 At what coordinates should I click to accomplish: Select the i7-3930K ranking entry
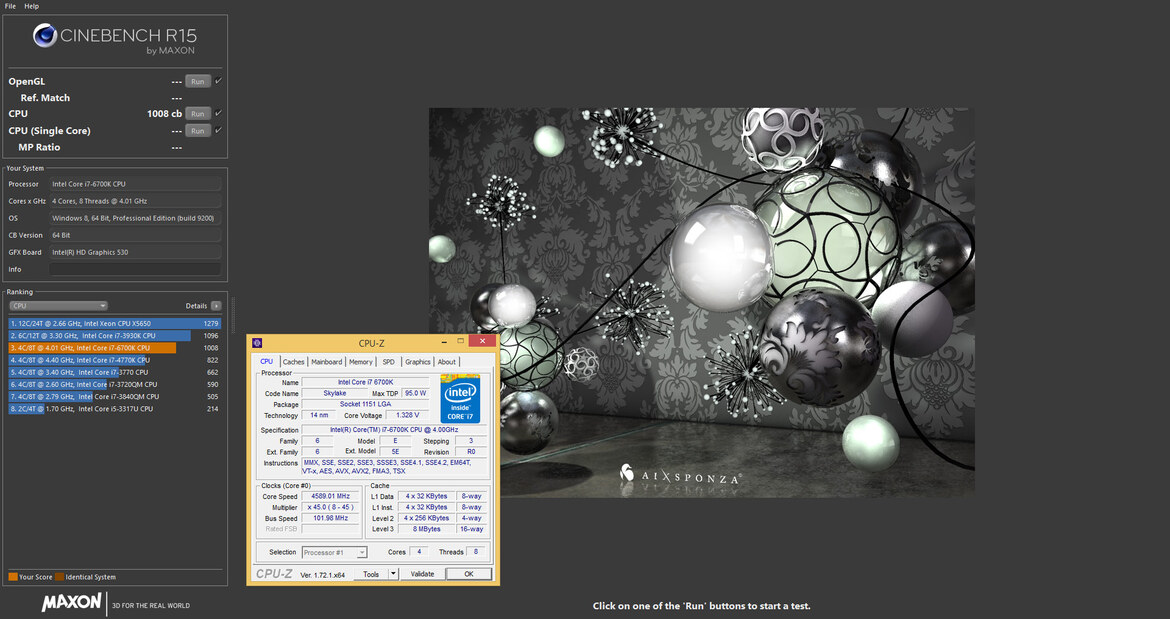115,336
